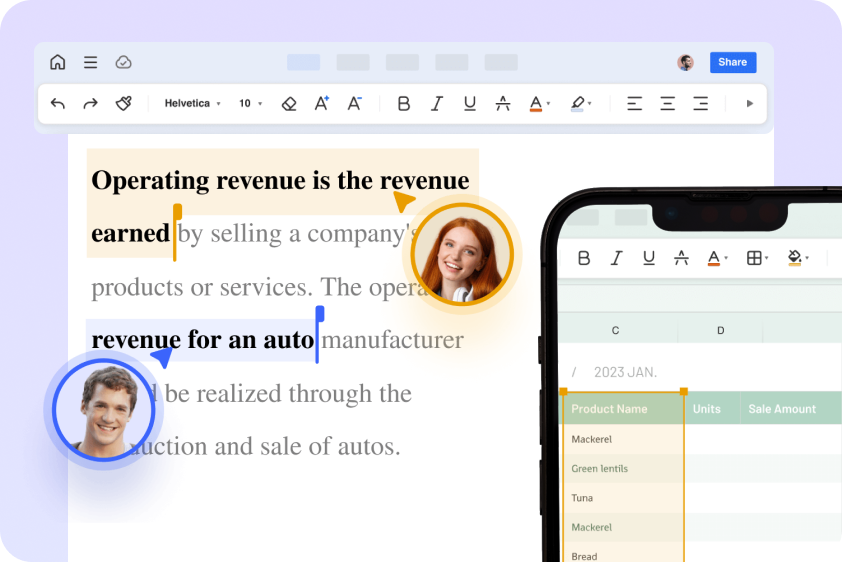Align text right
Screen dimensions: 842x562
700,104
